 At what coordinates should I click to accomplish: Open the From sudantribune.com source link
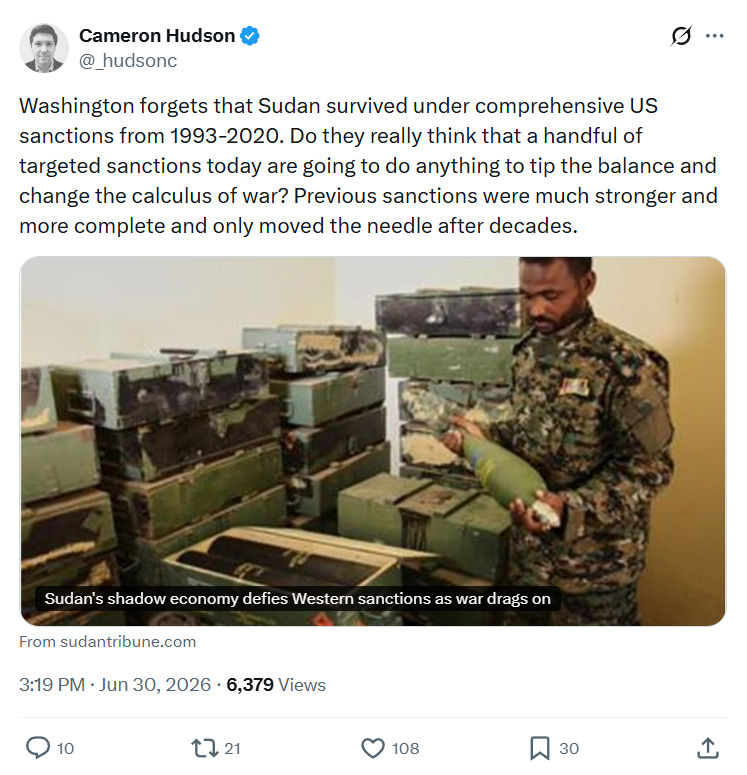[x=108, y=642]
